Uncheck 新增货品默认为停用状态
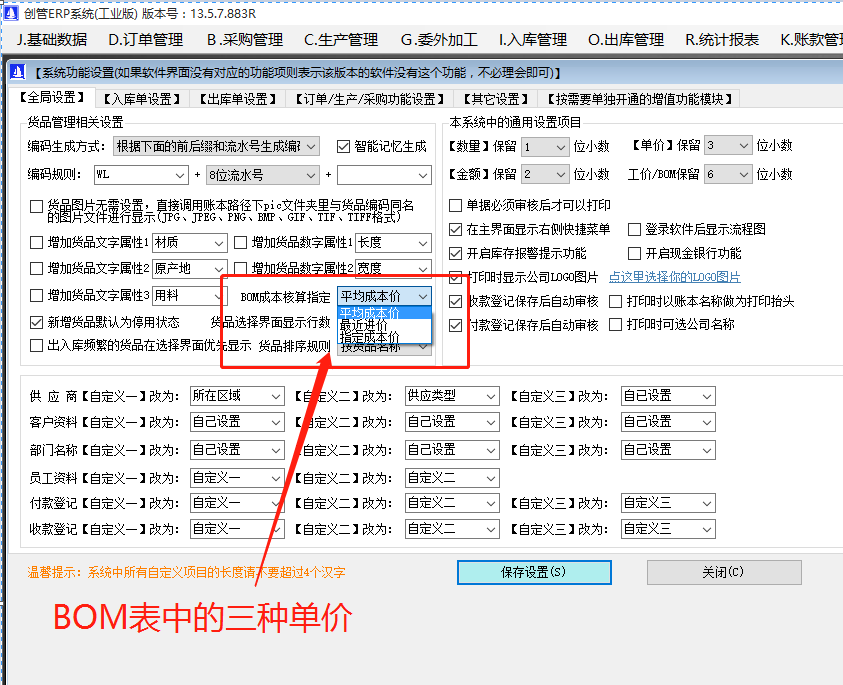The width and height of the screenshot is (843, 685). point(36,321)
